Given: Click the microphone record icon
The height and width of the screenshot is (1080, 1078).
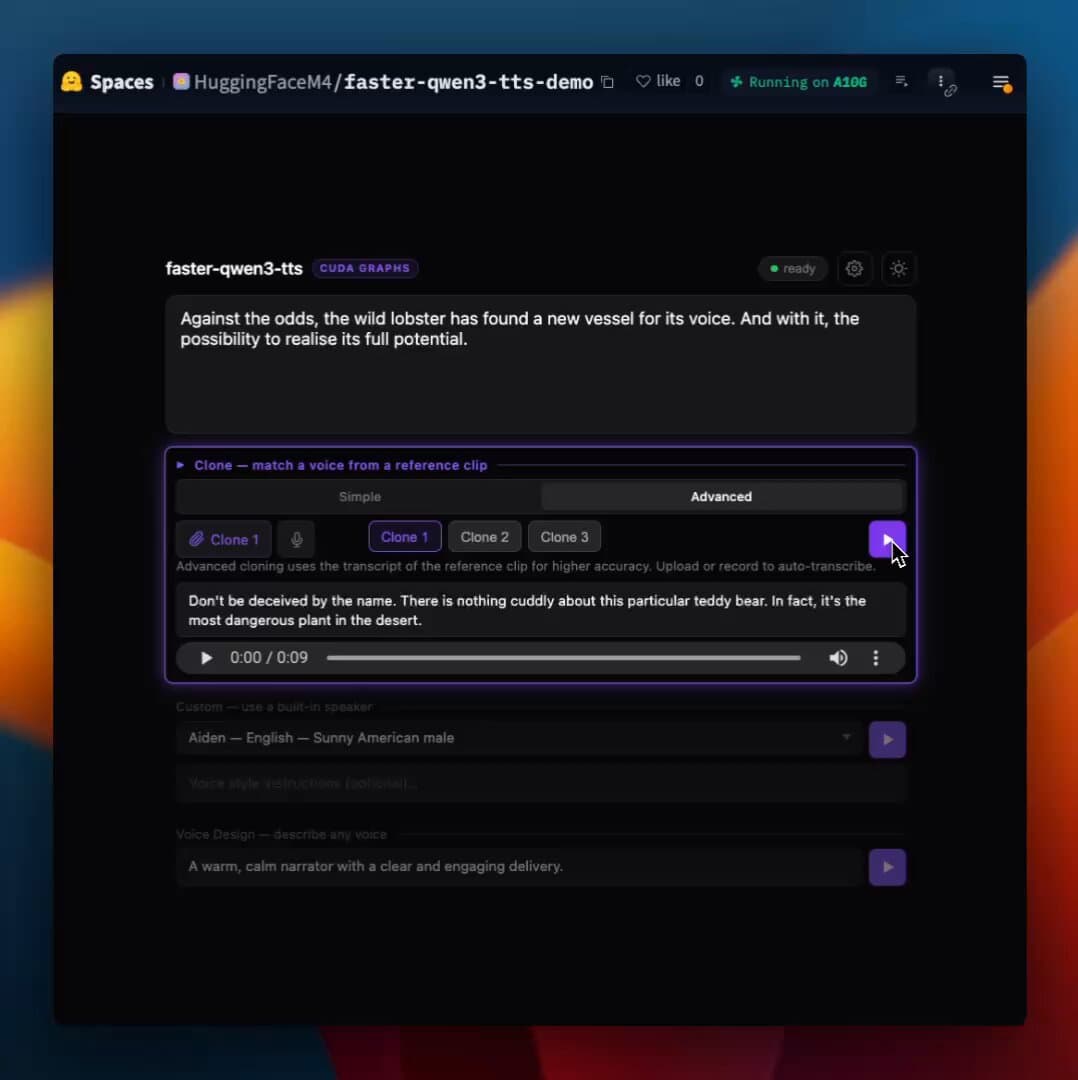Looking at the screenshot, I should 296,539.
